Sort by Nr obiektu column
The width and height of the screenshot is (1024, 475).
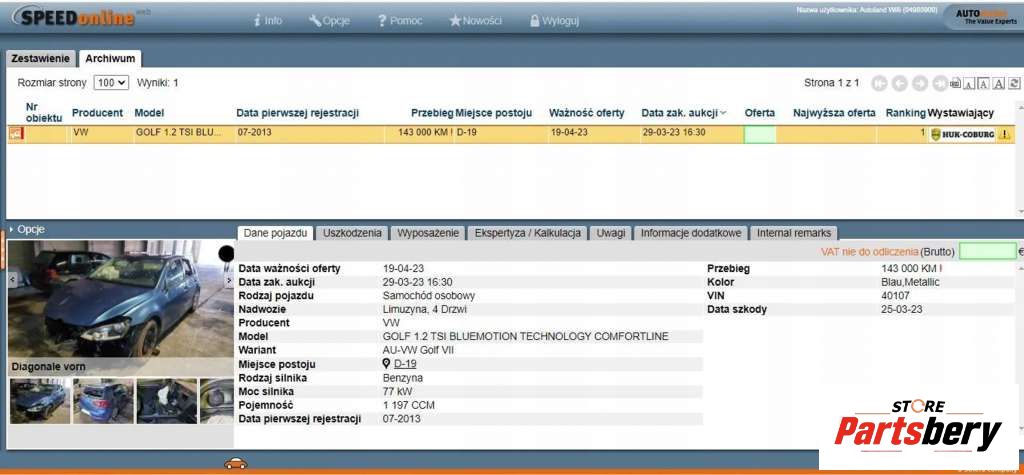click(44, 112)
